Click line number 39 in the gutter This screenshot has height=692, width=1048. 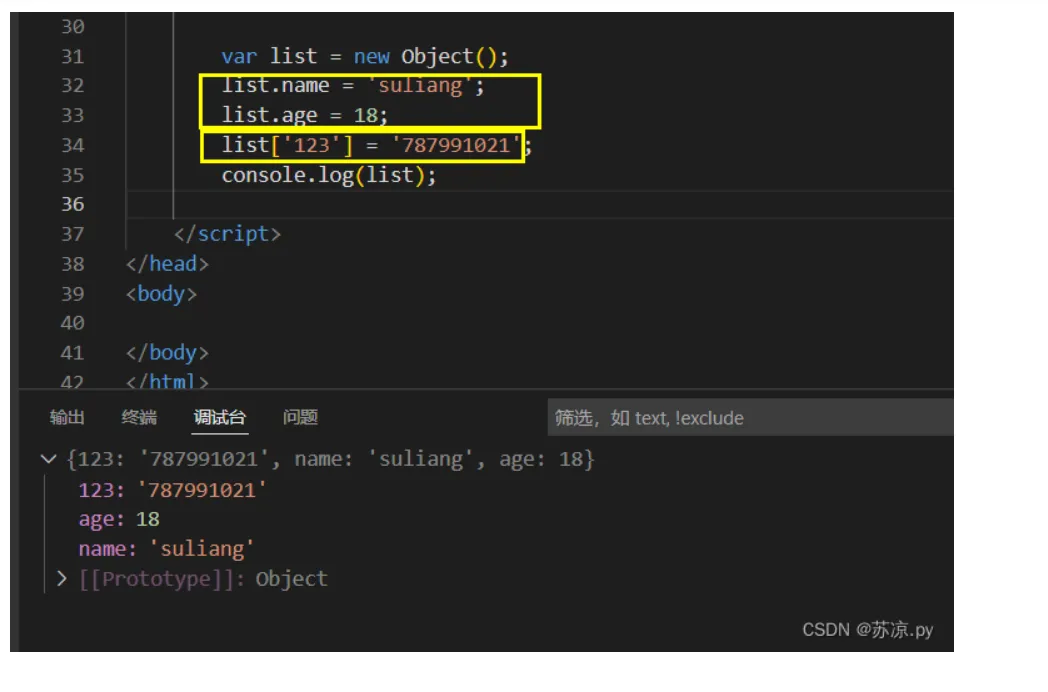[x=72, y=294]
